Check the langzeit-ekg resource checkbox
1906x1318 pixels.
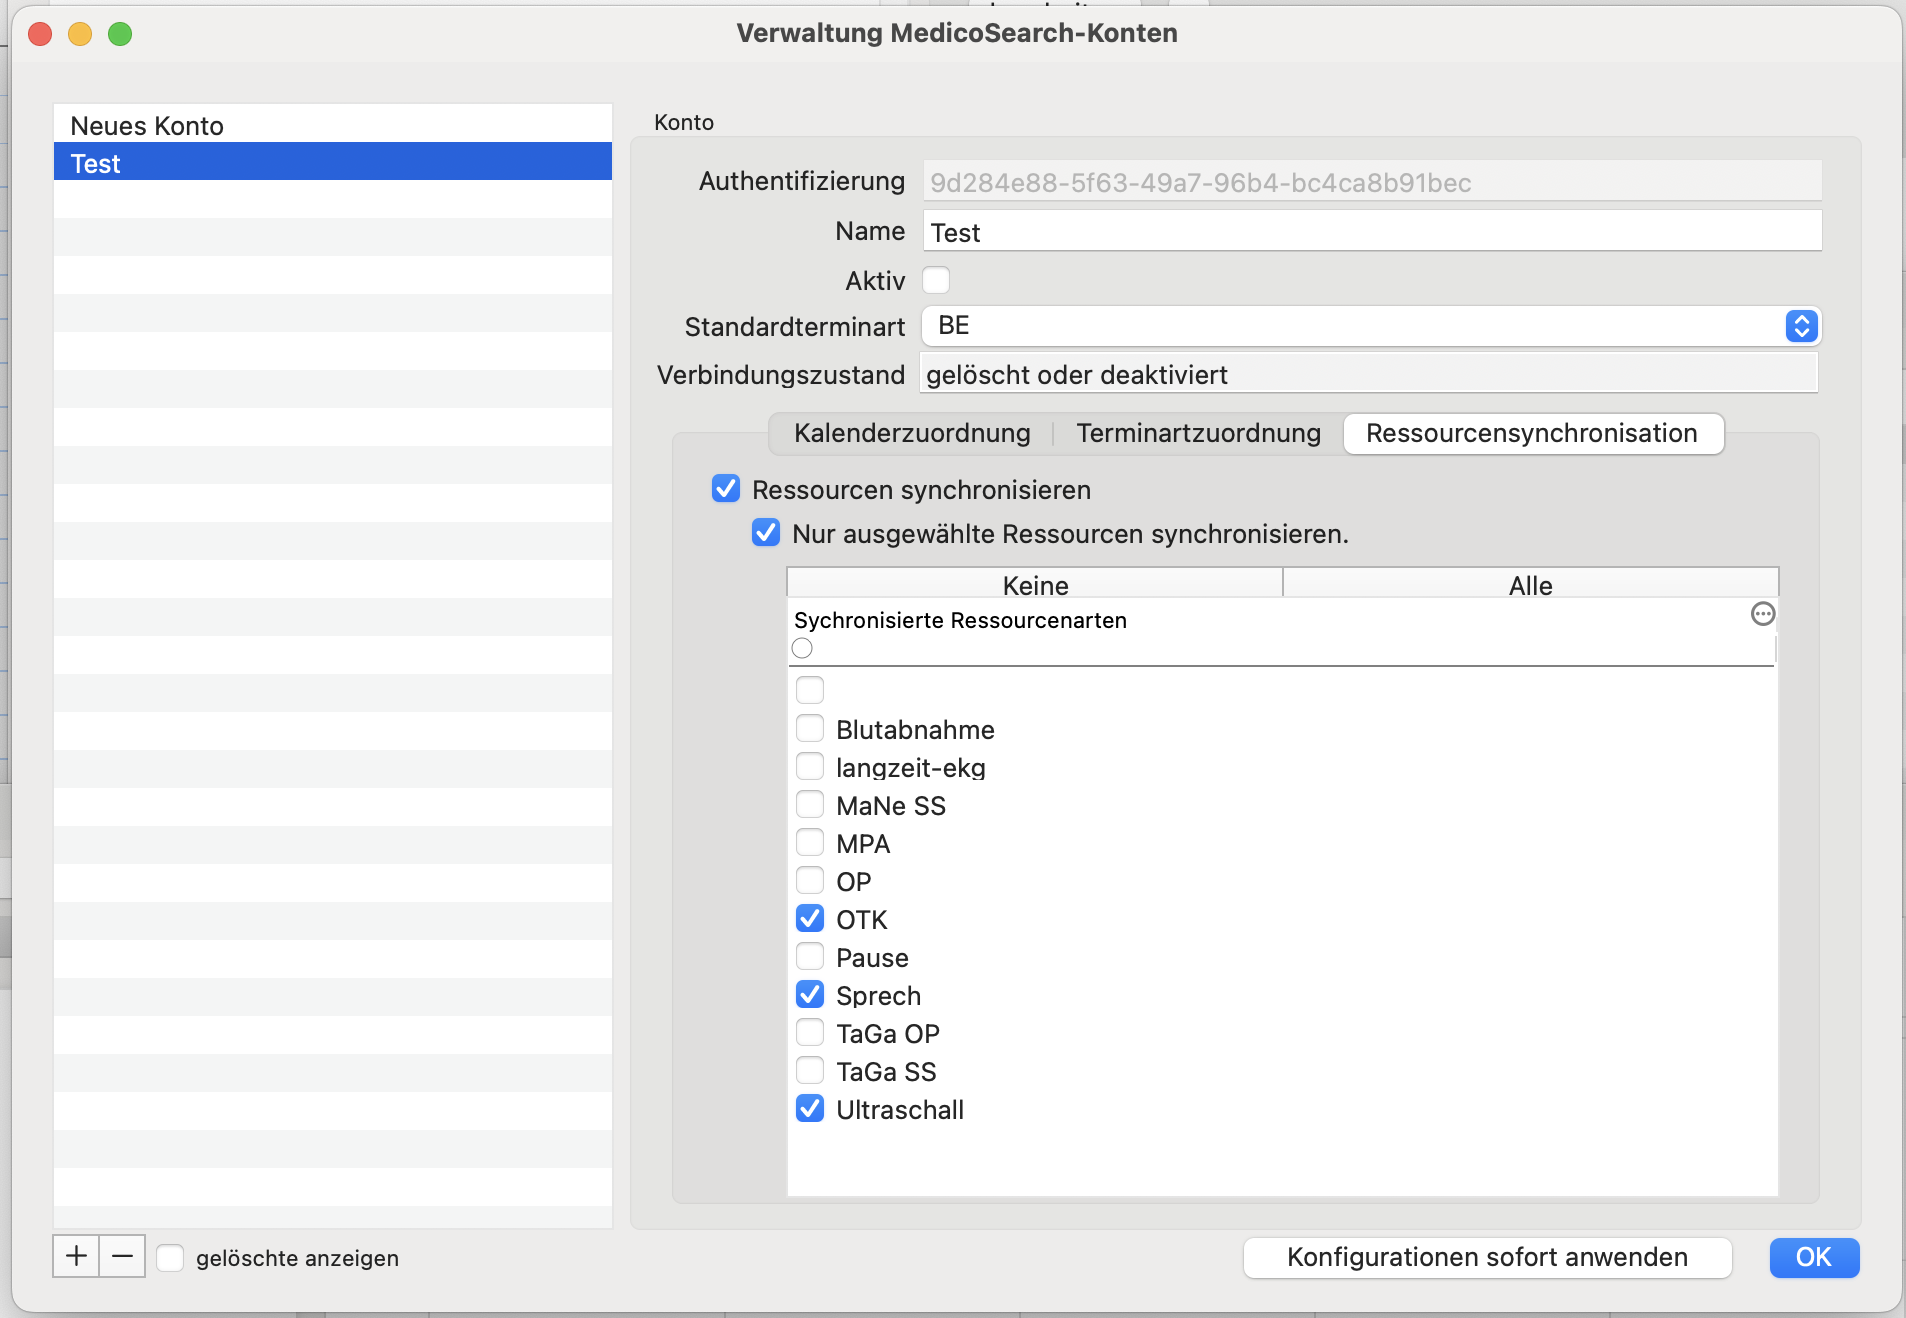tap(810, 766)
